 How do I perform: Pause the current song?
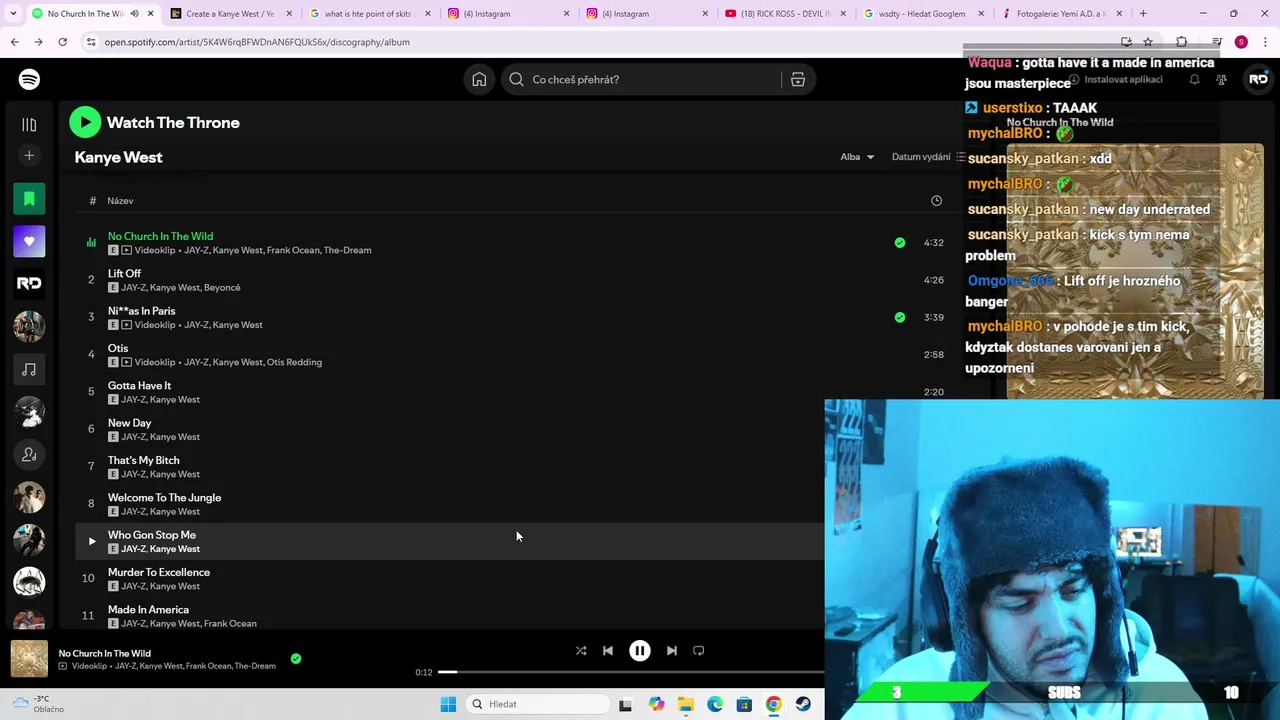click(639, 650)
